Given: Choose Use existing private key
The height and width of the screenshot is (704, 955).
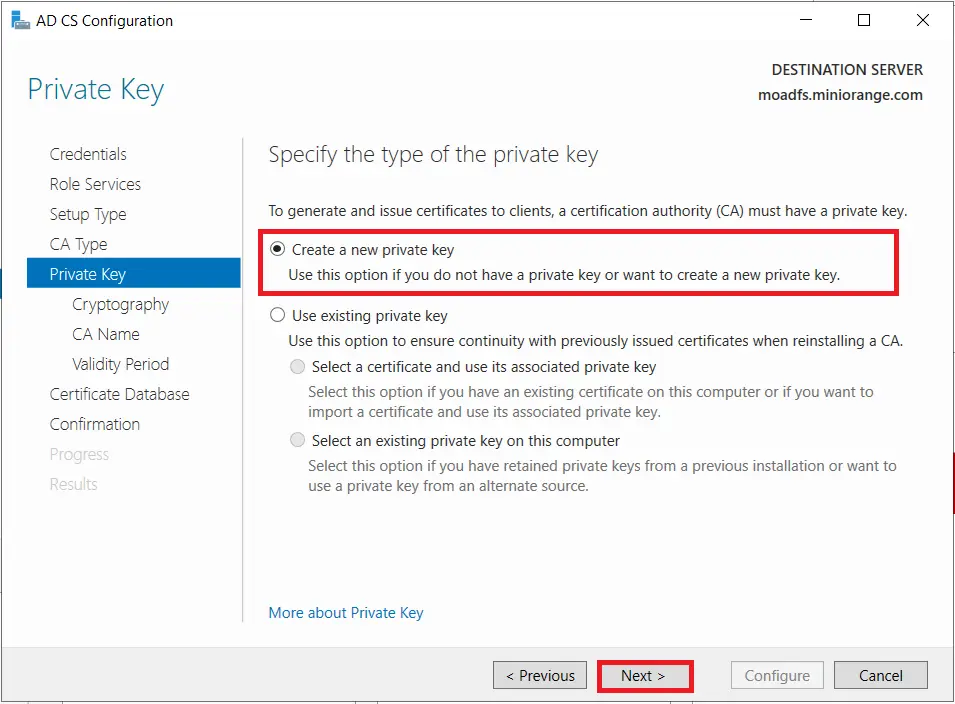Looking at the screenshot, I should coord(277,315).
